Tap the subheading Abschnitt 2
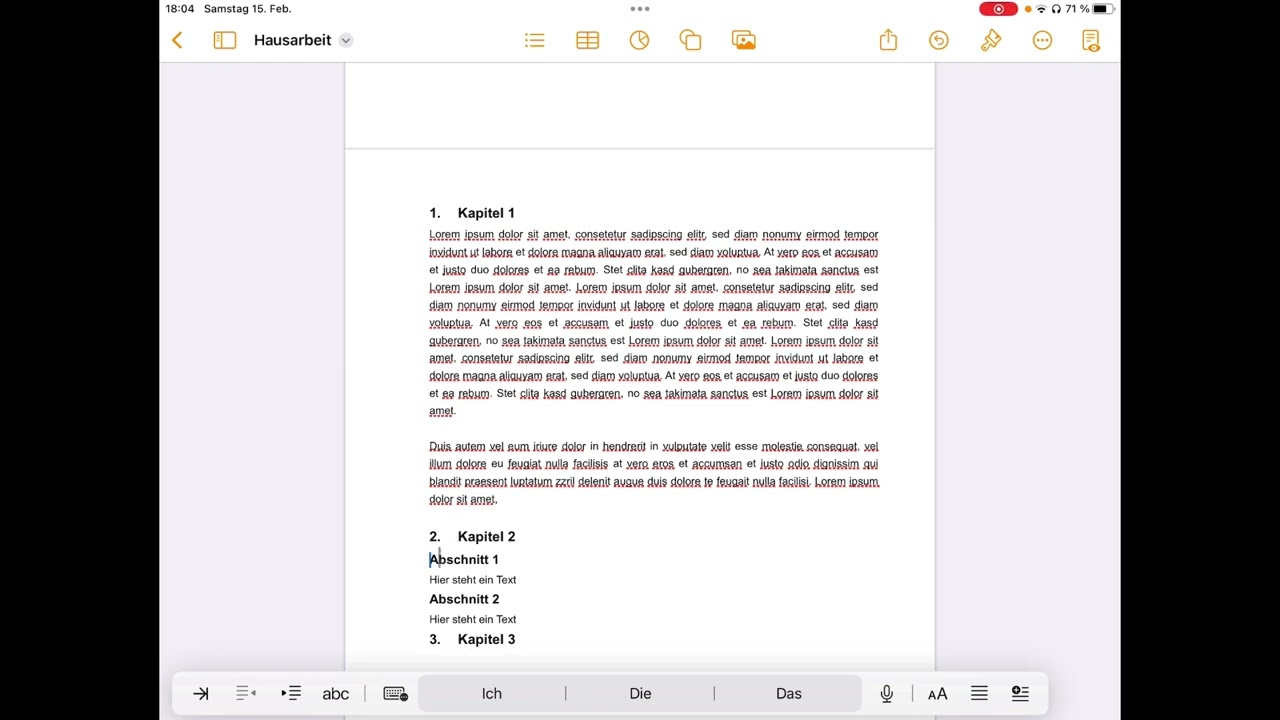Viewport: 1280px width, 720px height. pyautogui.click(x=464, y=599)
